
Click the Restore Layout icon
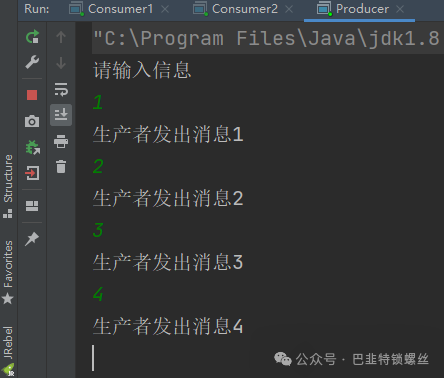pyautogui.click(x=32, y=206)
